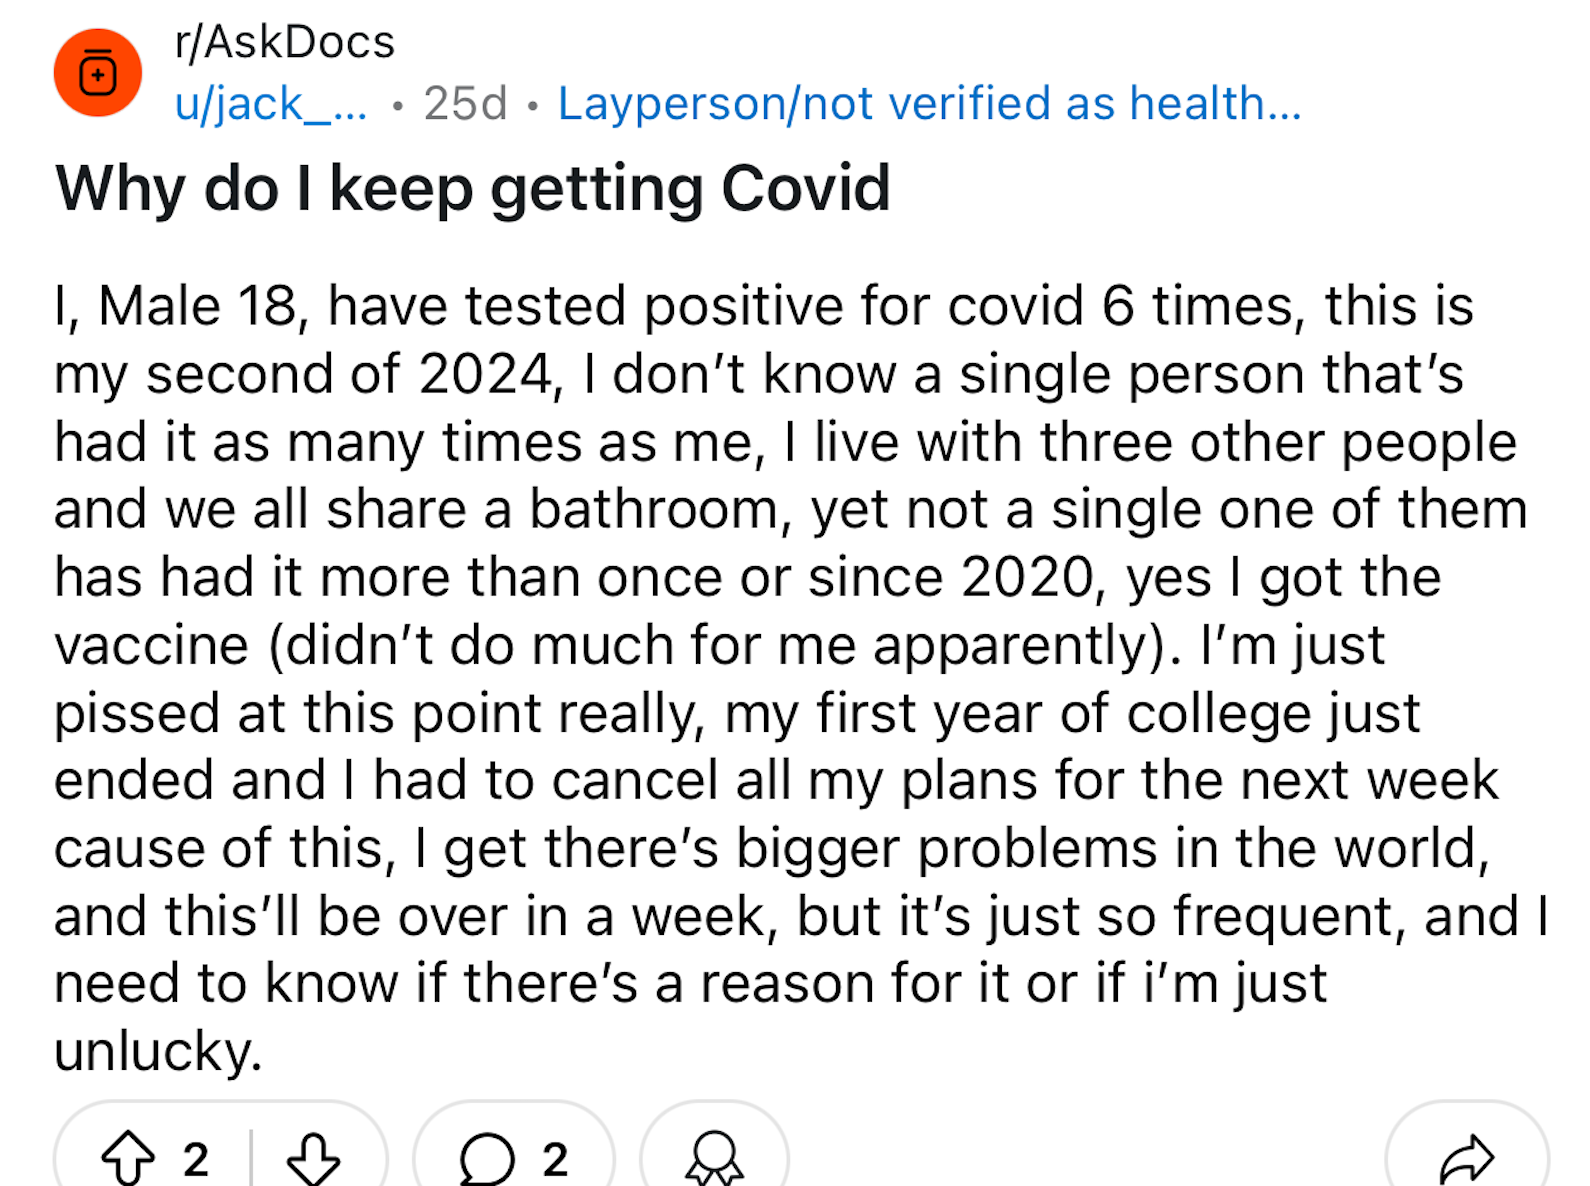Click the 'vaccine' word in the post body
Screen dimensions: 1590x1186
click(151, 645)
